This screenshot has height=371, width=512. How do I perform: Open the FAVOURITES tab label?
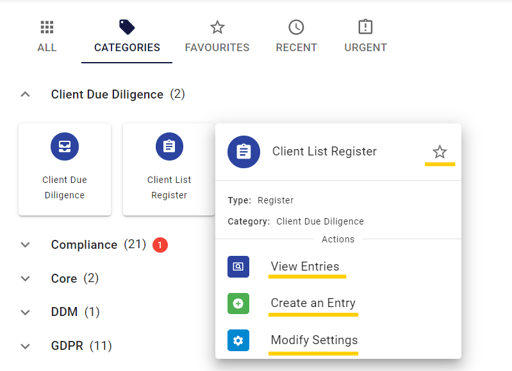(x=217, y=47)
